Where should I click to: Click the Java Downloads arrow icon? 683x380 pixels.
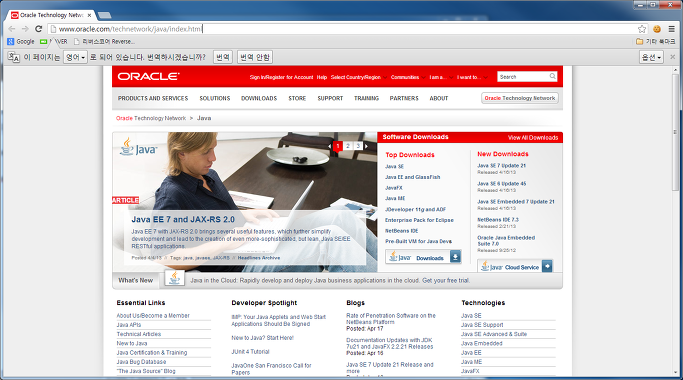pyautogui.click(x=455, y=257)
